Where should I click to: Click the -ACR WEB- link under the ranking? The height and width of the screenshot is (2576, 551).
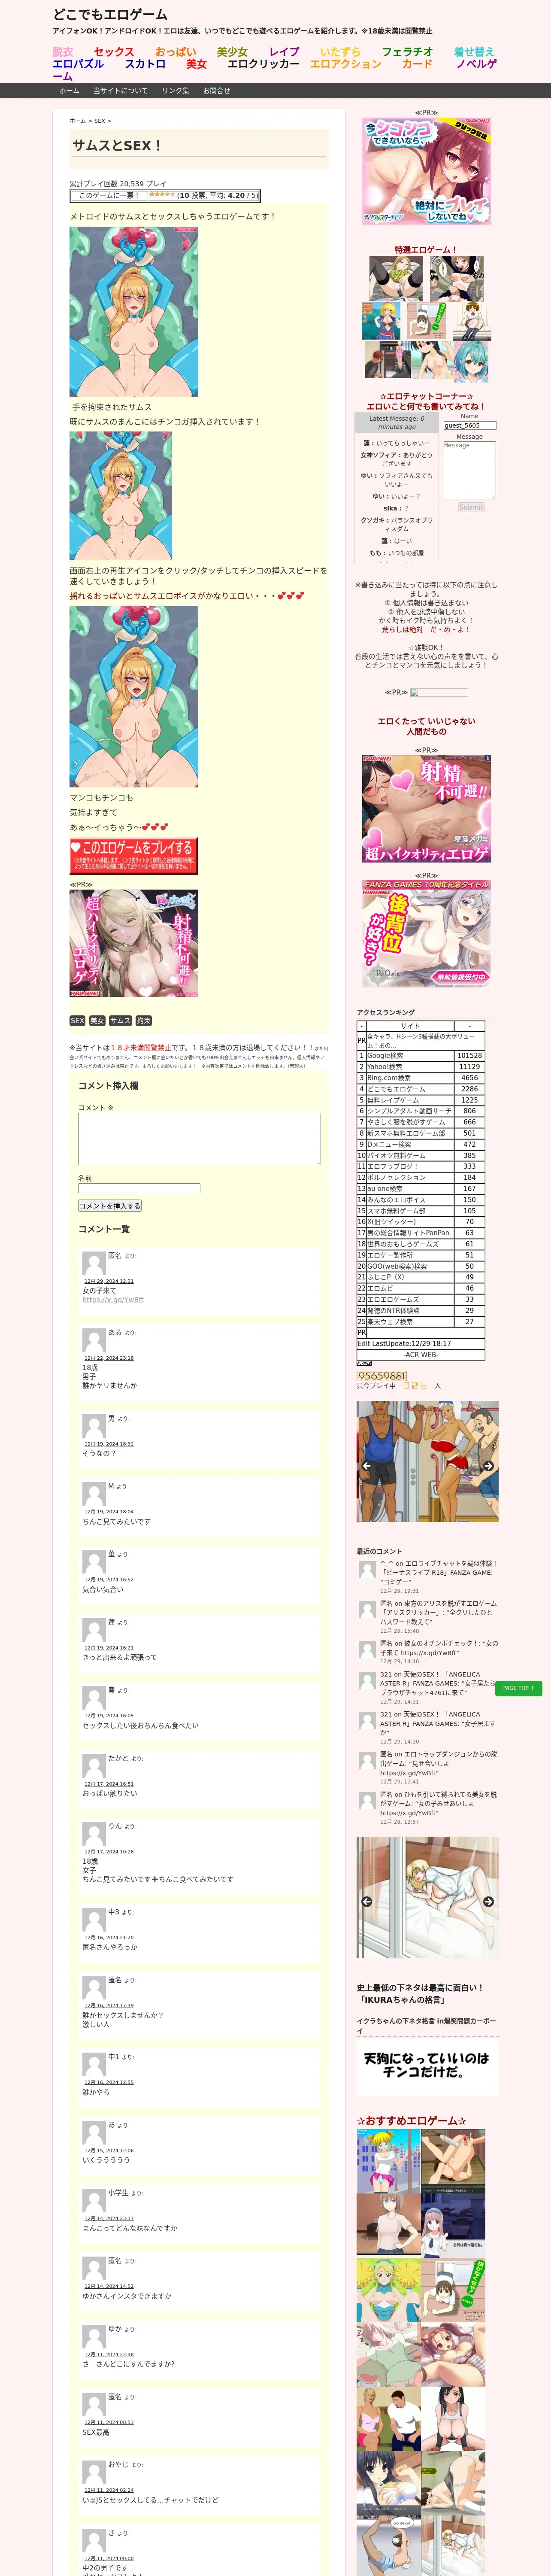point(421,1355)
